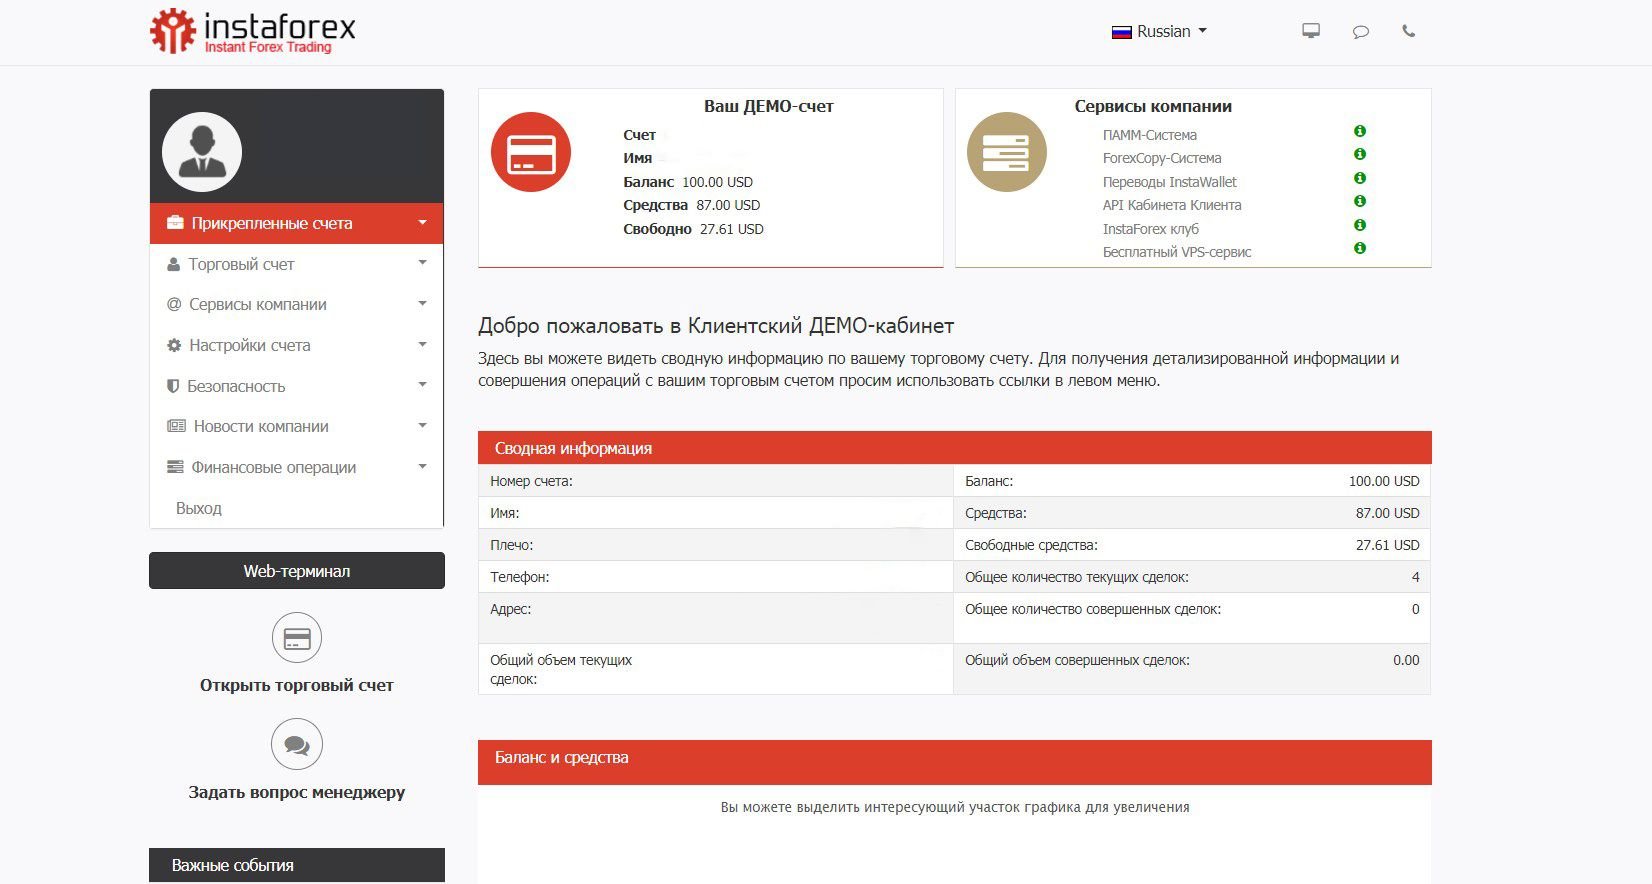Expand Торговый счет arrow
Image resolution: width=1652 pixels, height=884 pixels.
pyautogui.click(x=422, y=263)
